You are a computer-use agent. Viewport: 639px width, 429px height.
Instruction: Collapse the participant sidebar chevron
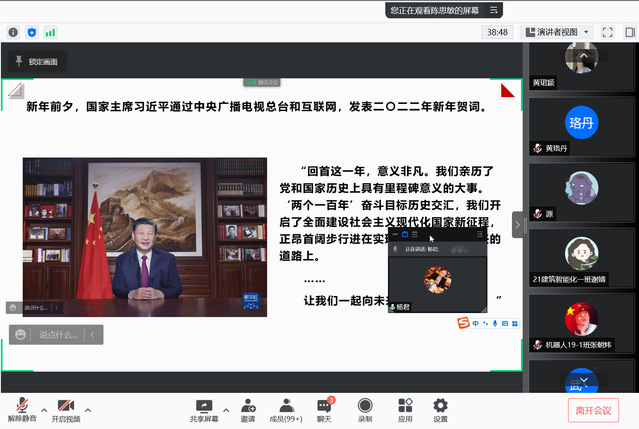tap(518, 225)
